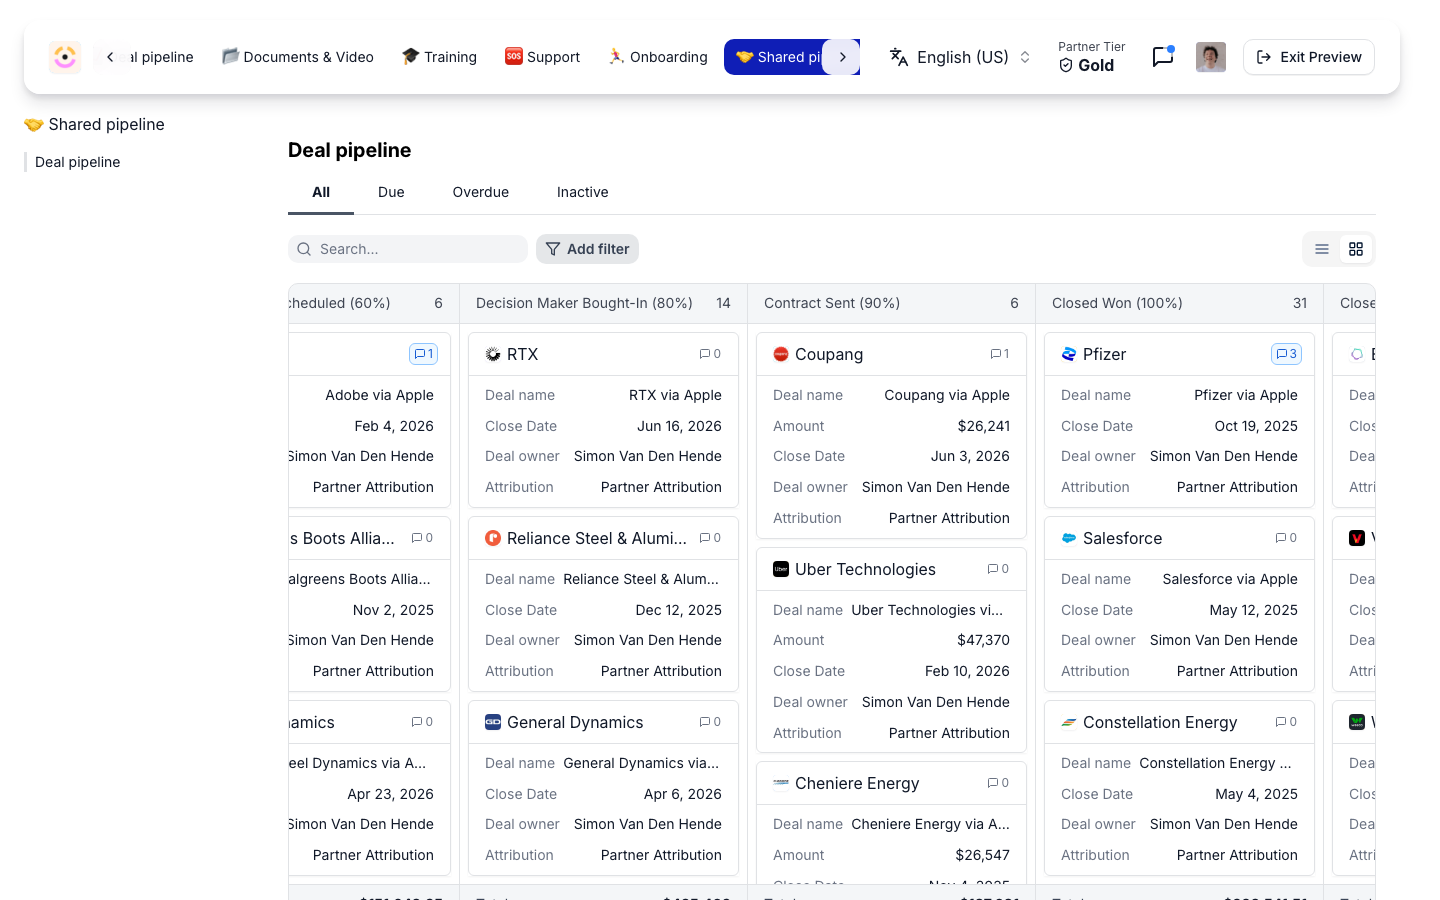Switch to board grid view layout
Image resolution: width=1440 pixels, height=900 pixels.
click(x=1356, y=249)
